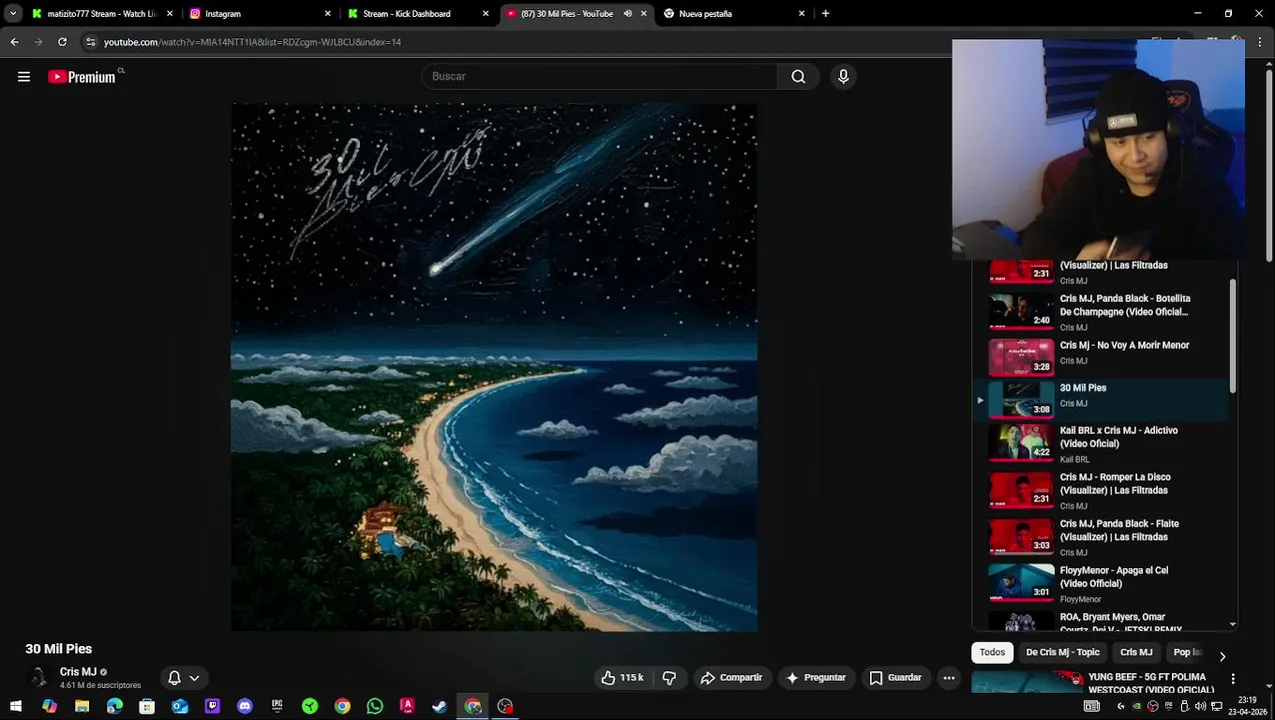Image resolution: width=1275 pixels, height=720 pixels.
Task: Click the share arrow icon labeled Compartir
Action: (x=708, y=678)
